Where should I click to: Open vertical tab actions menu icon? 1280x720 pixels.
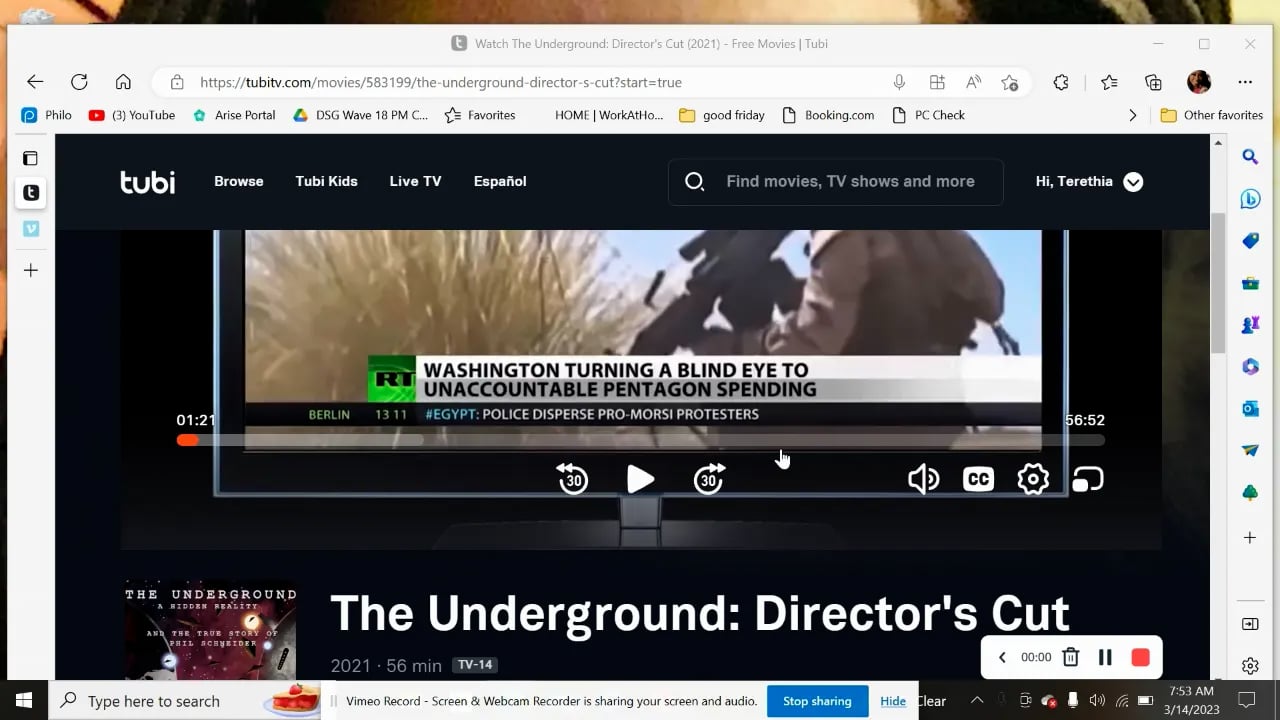tap(31, 158)
